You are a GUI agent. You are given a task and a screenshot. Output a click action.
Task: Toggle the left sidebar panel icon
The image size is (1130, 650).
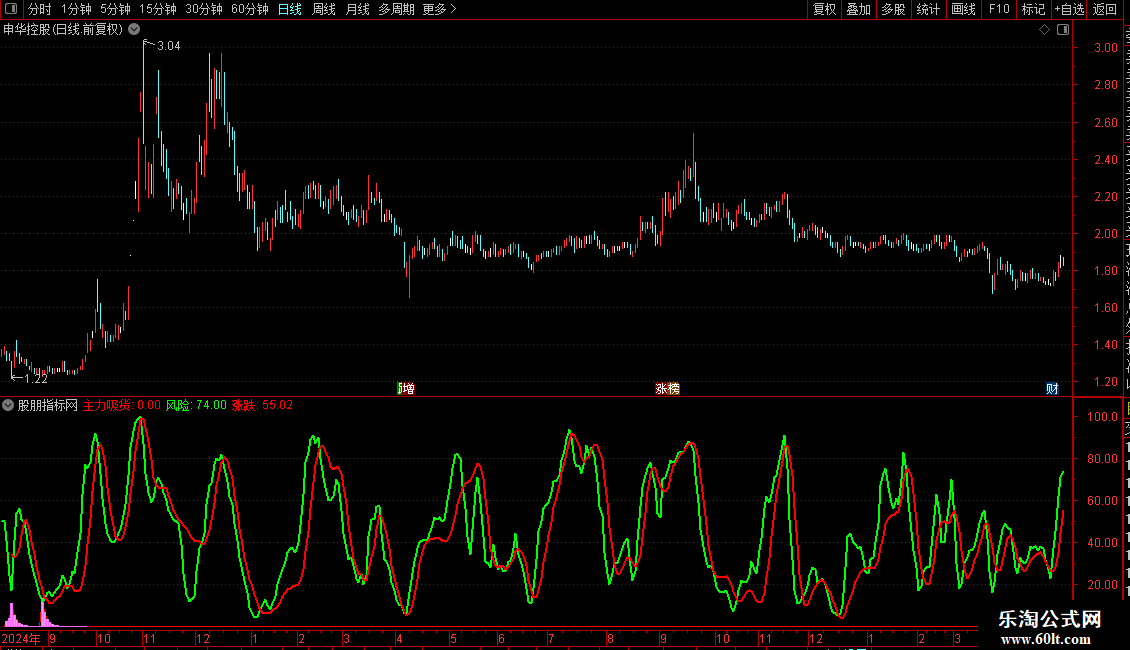[x=11, y=9]
